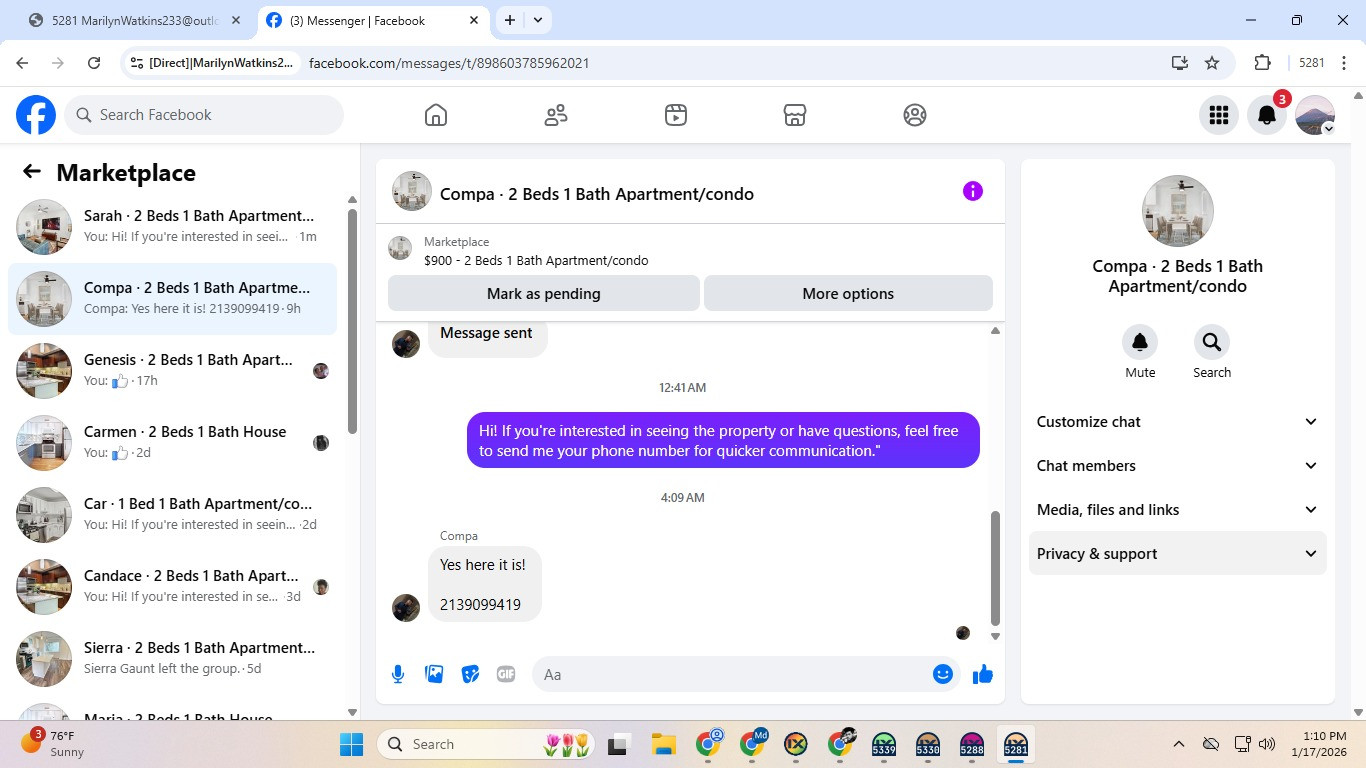Click the address bar URL

[x=449, y=63]
